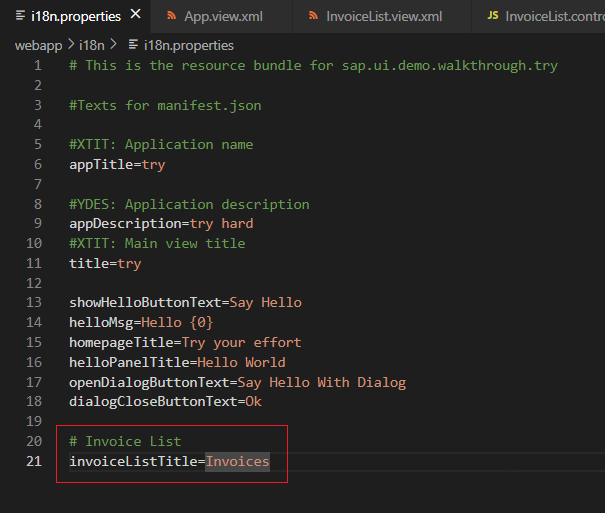Click the highlighted 'Invoices' value
Viewport: 605px width, 513px height.
click(237, 462)
